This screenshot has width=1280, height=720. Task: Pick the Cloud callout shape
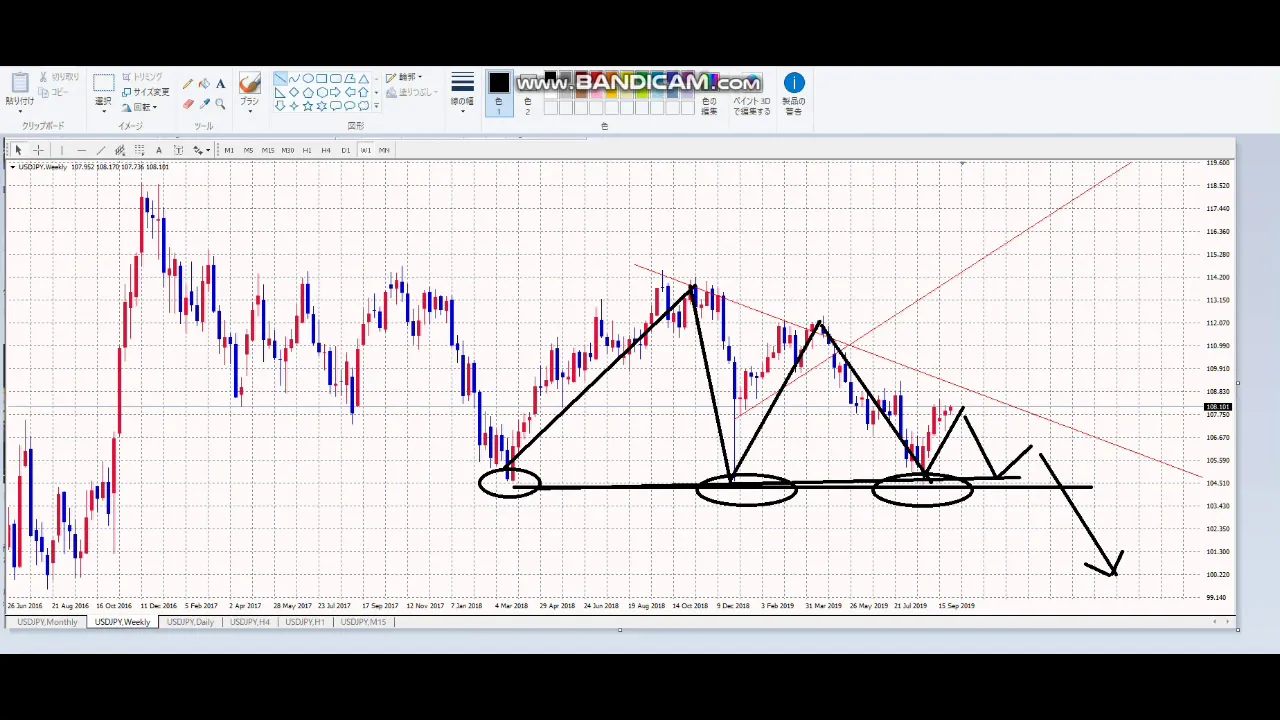(x=363, y=105)
